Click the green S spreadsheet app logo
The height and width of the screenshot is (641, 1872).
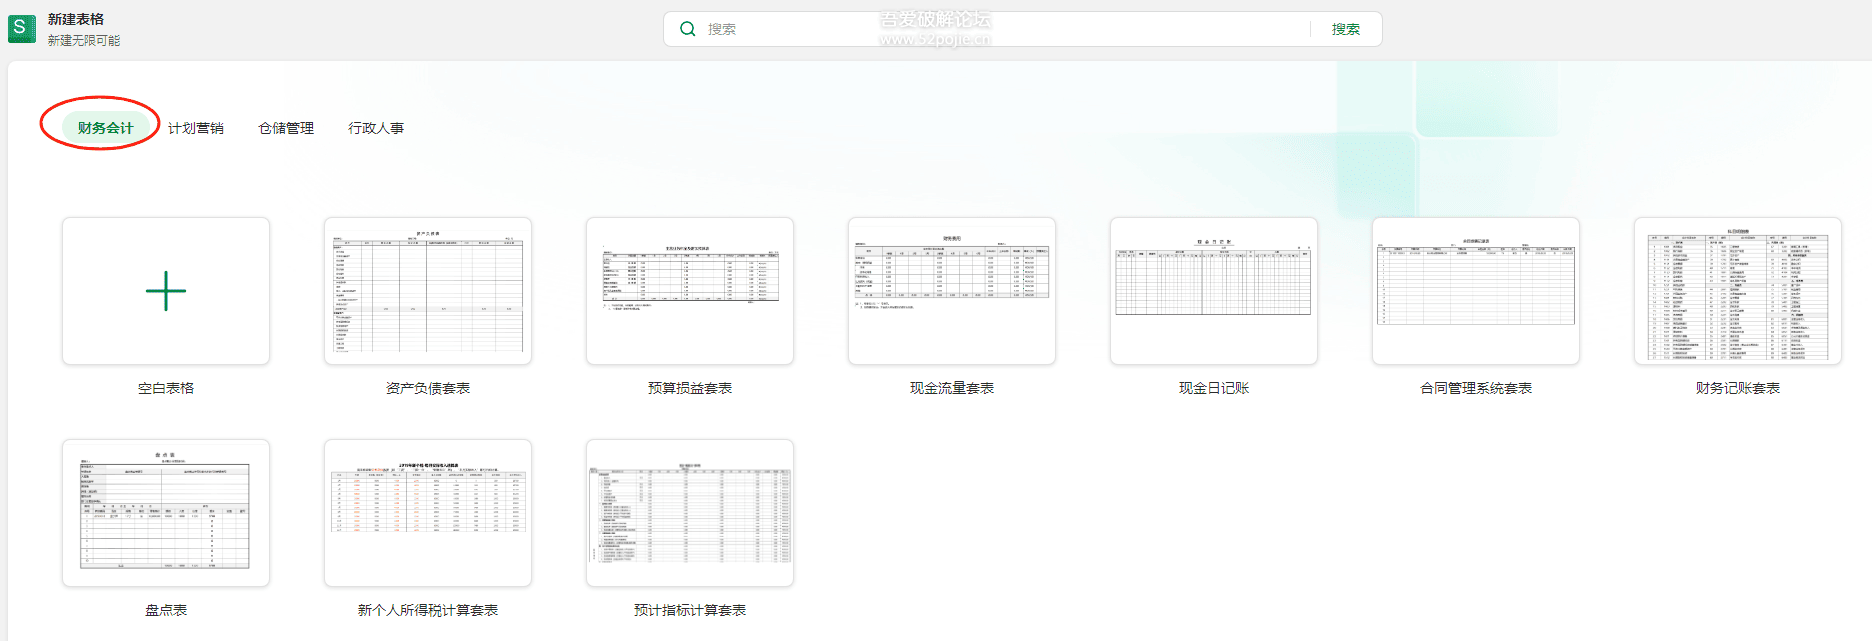pos(22,29)
